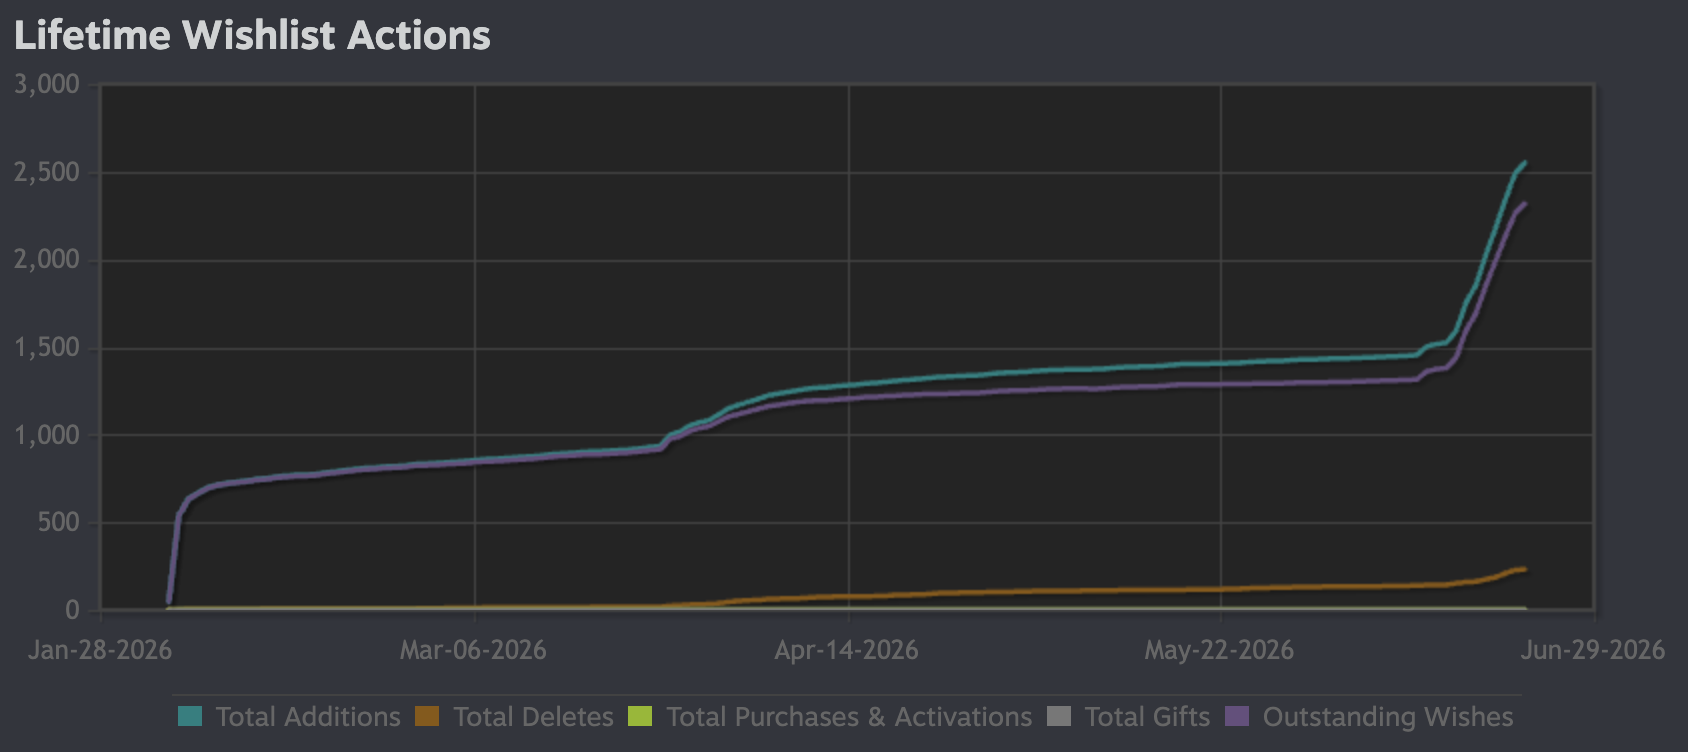Screen dimensions: 1688x752
Task: Click the peak end of the Outstanding Wishes line
Action: tap(1524, 204)
